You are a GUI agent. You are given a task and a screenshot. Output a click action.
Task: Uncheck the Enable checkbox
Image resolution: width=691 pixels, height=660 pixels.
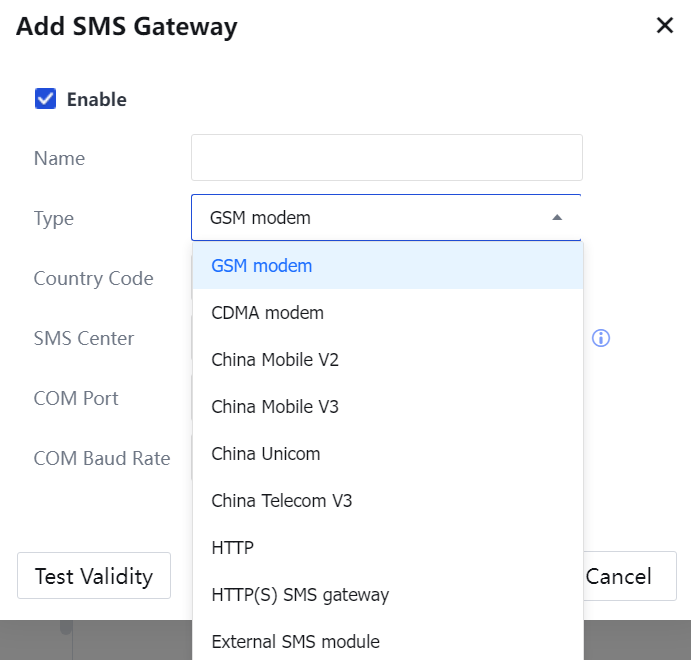pos(45,99)
